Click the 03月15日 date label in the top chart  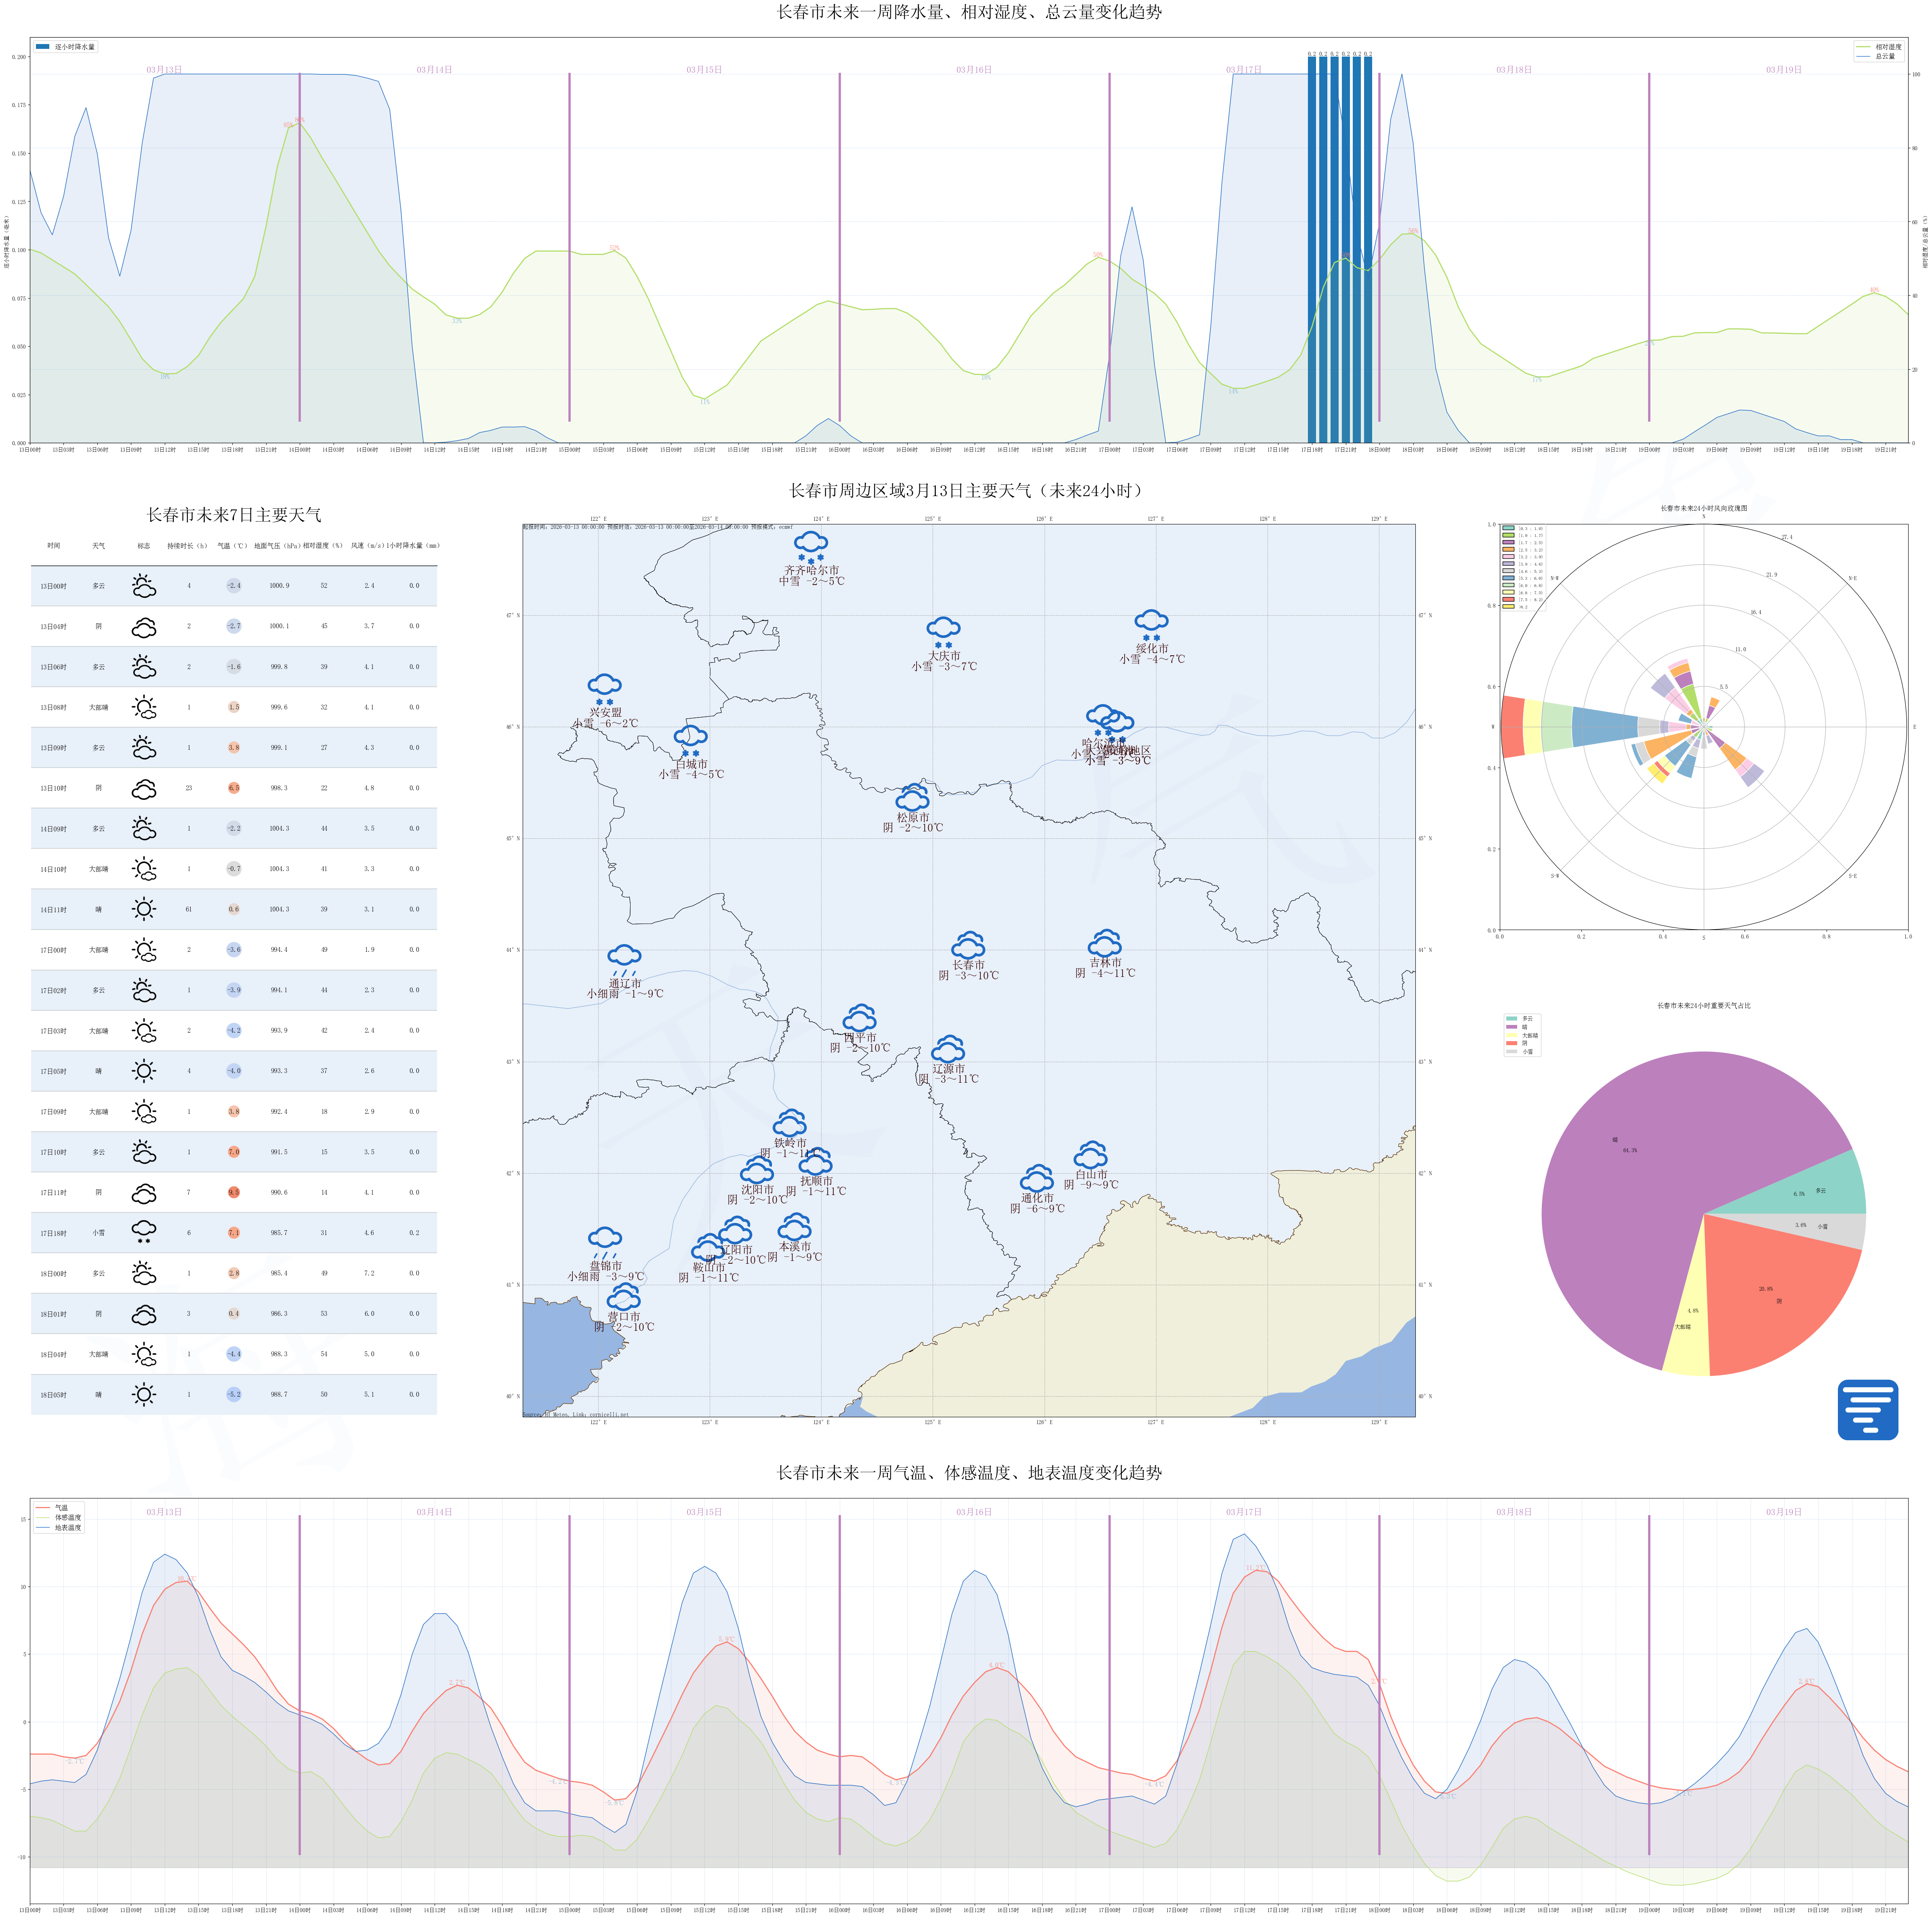coord(704,70)
